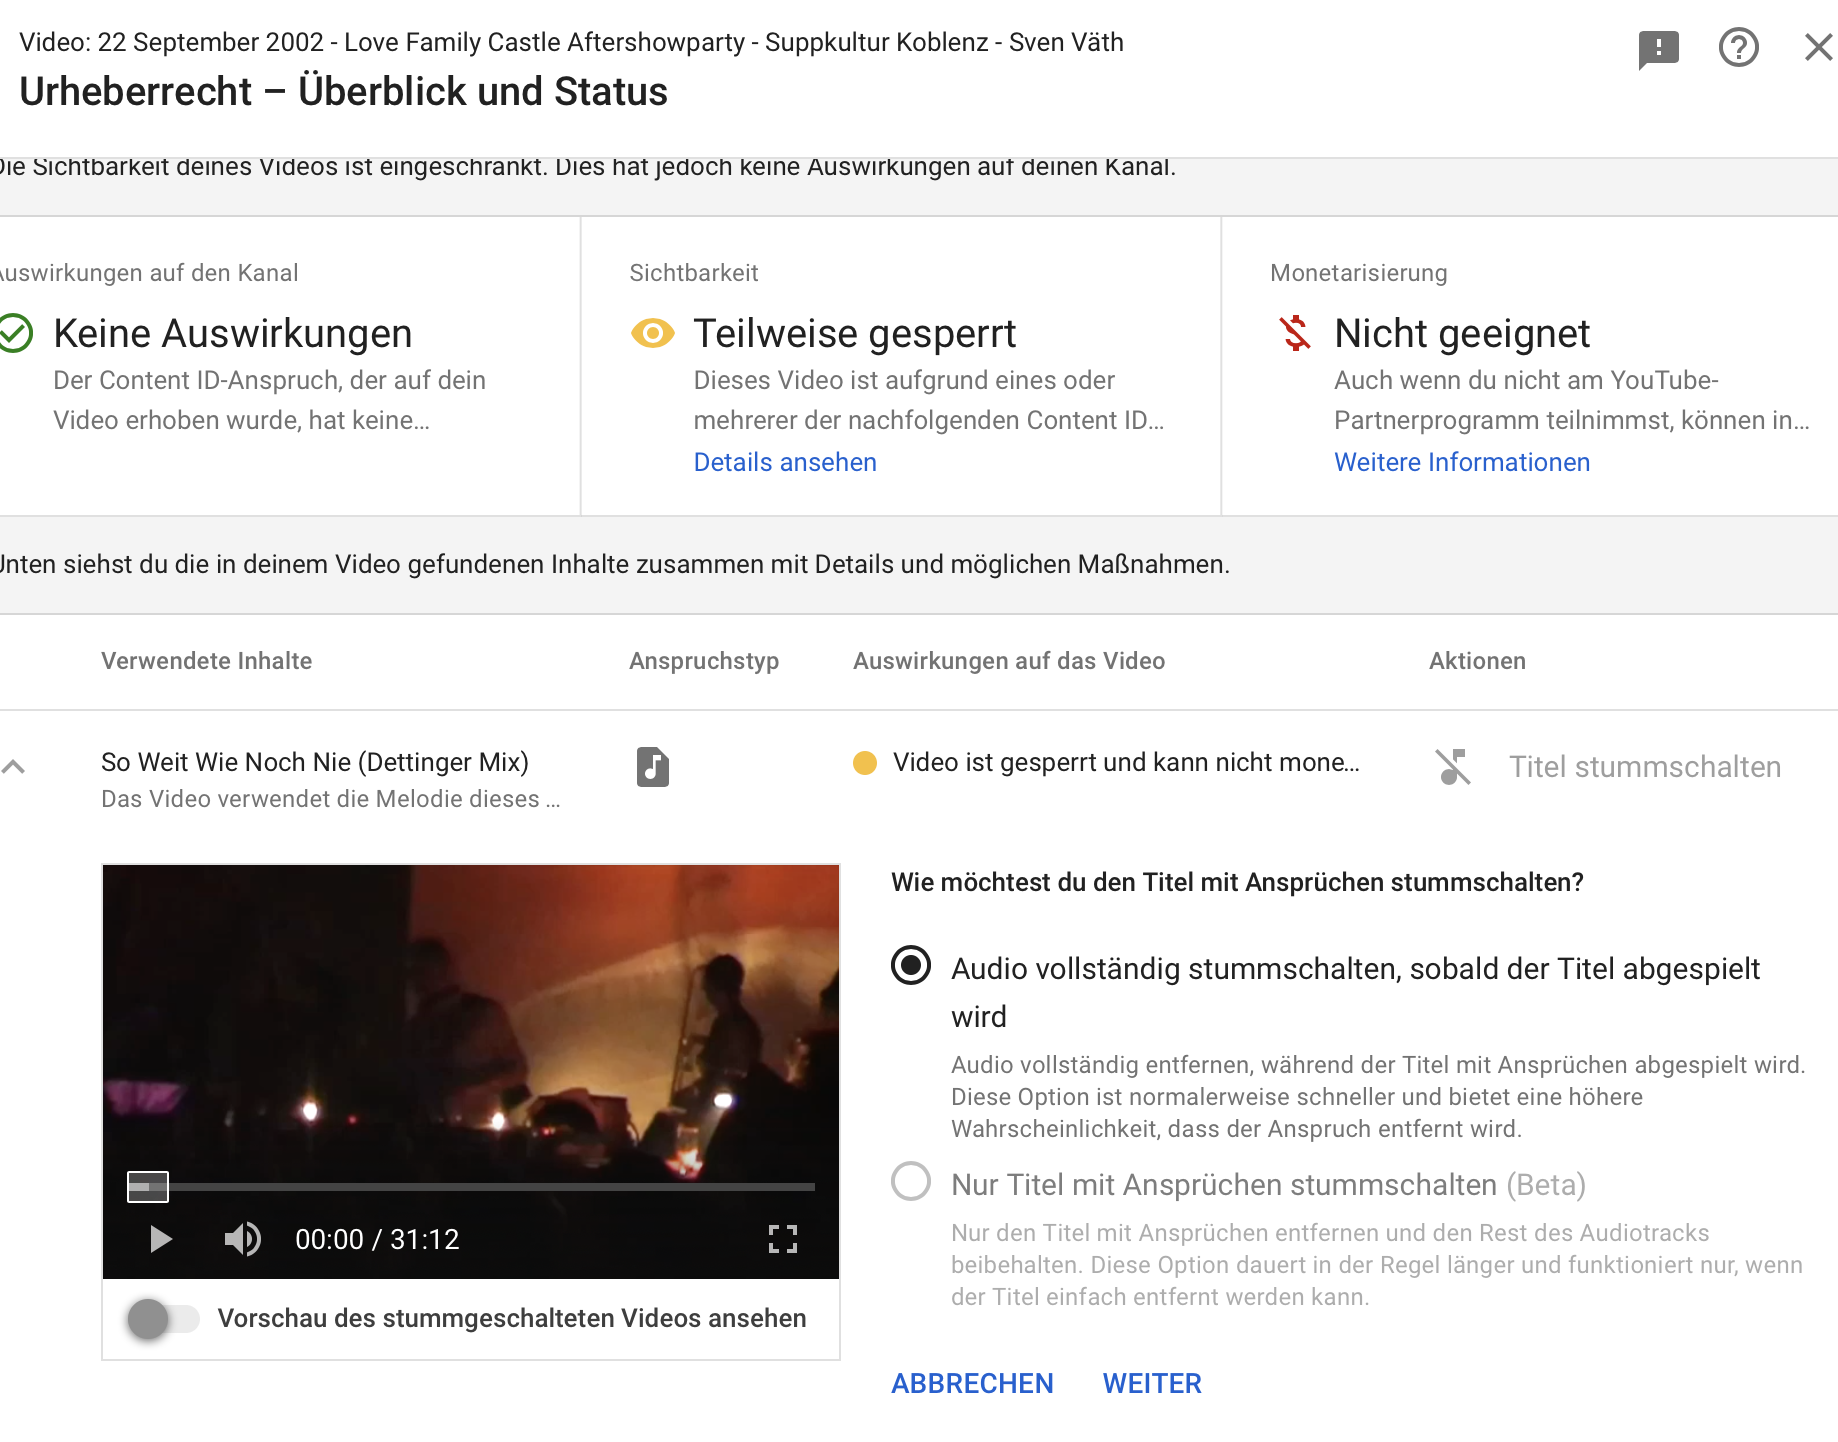Image resolution: width=1838 pixels, height=1442 pixels.
Task: Select 'Audio vollständig stummschalten' radio option
Action: coord(911,966)
